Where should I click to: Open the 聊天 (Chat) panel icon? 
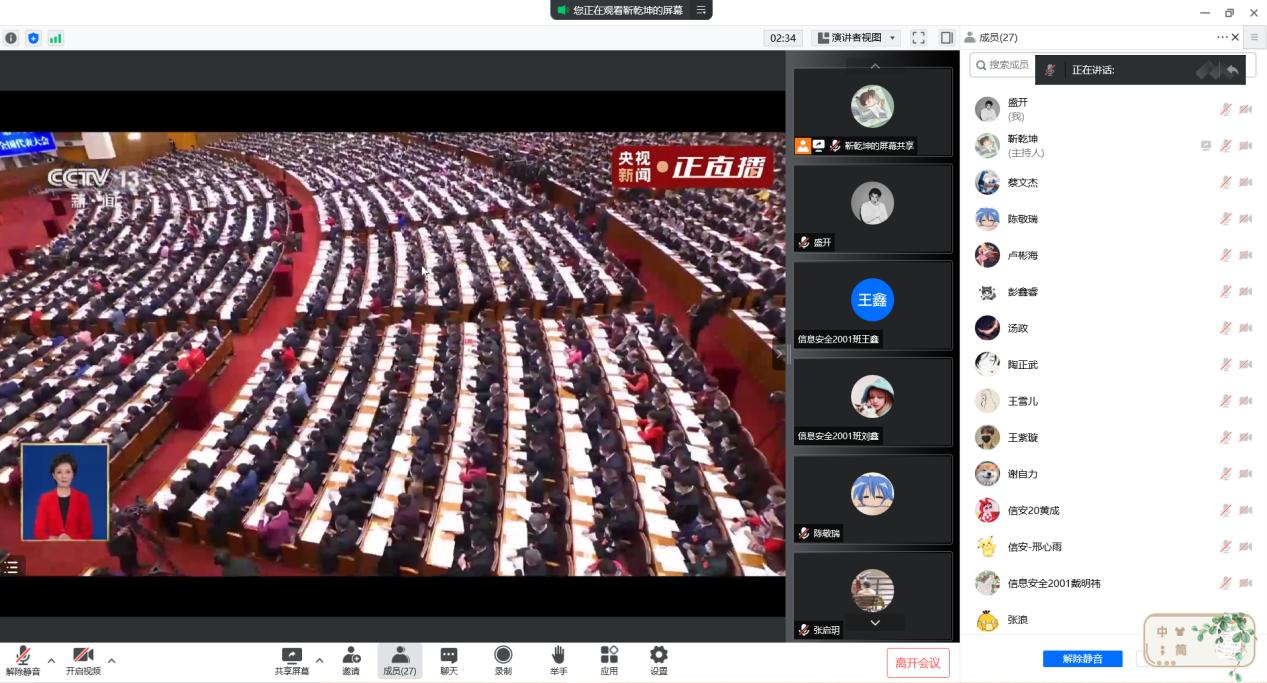click(449, 660)
